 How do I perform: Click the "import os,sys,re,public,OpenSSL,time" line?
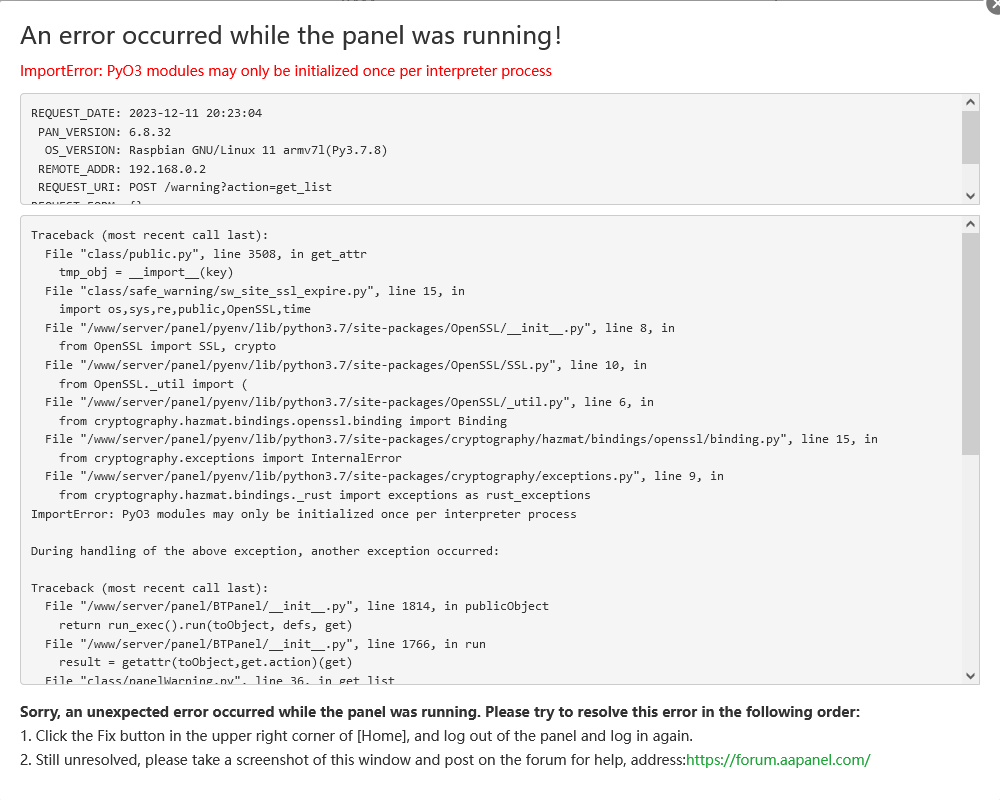click(184, 309)
